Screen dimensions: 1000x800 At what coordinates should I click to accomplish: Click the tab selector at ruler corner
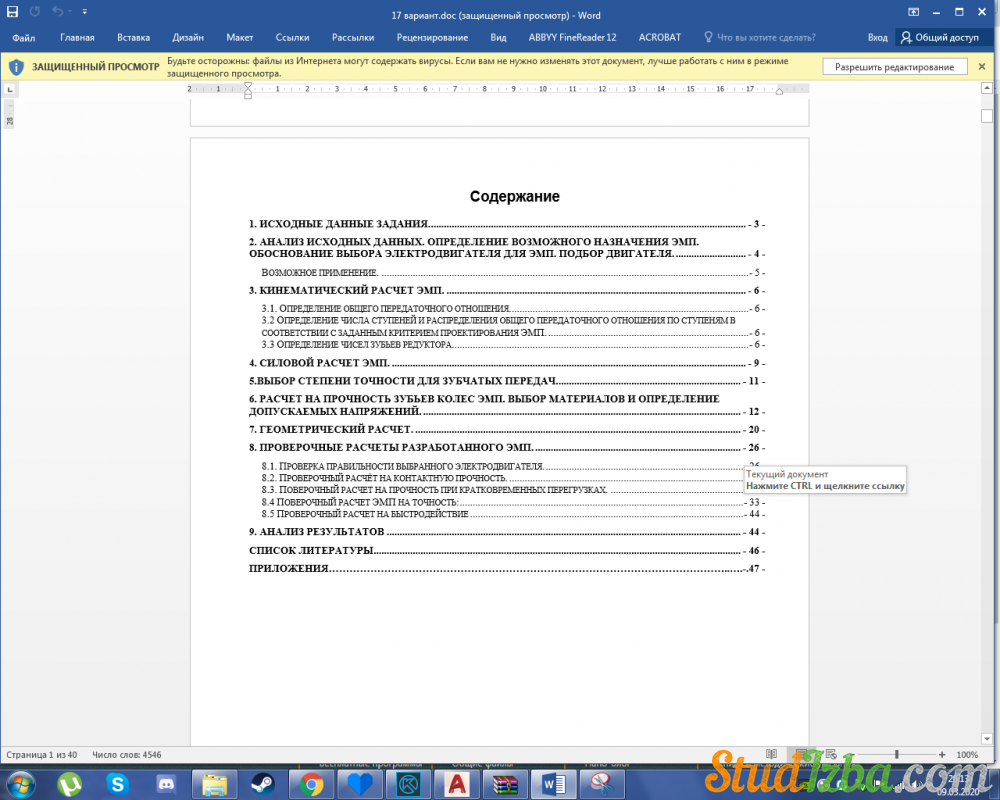[10, 89]
